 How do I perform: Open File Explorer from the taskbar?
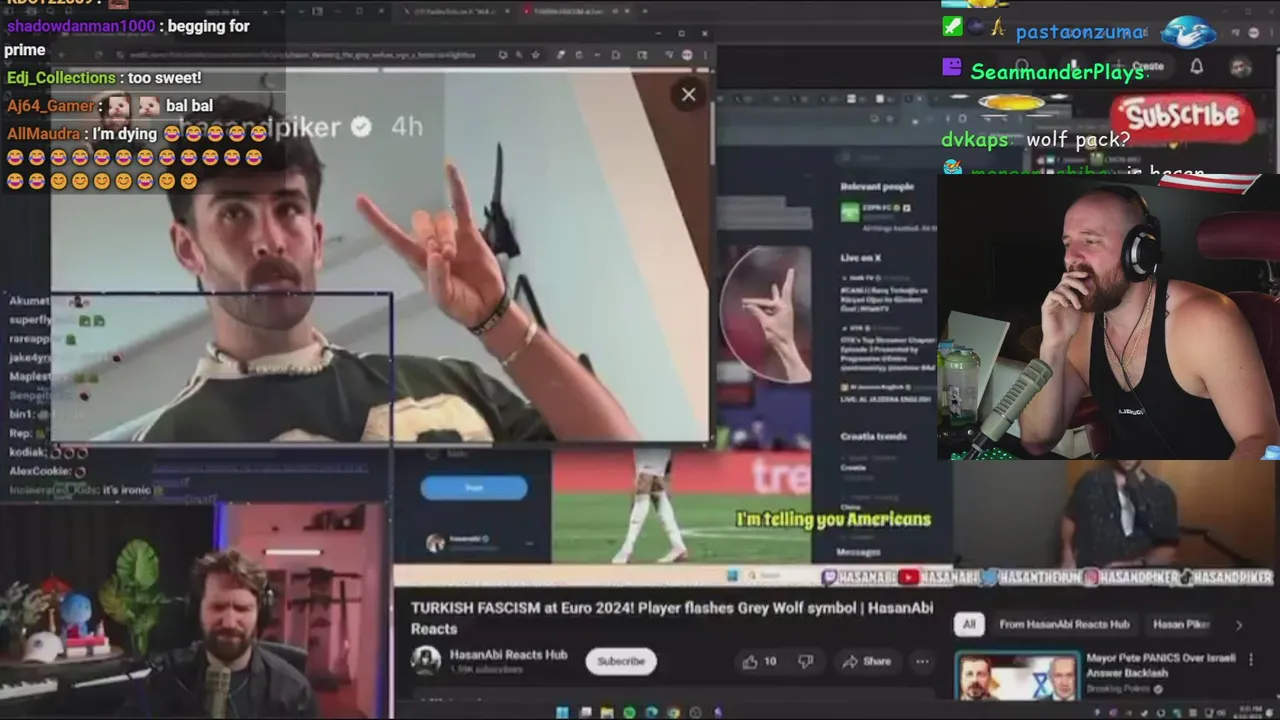click(607, 712)
